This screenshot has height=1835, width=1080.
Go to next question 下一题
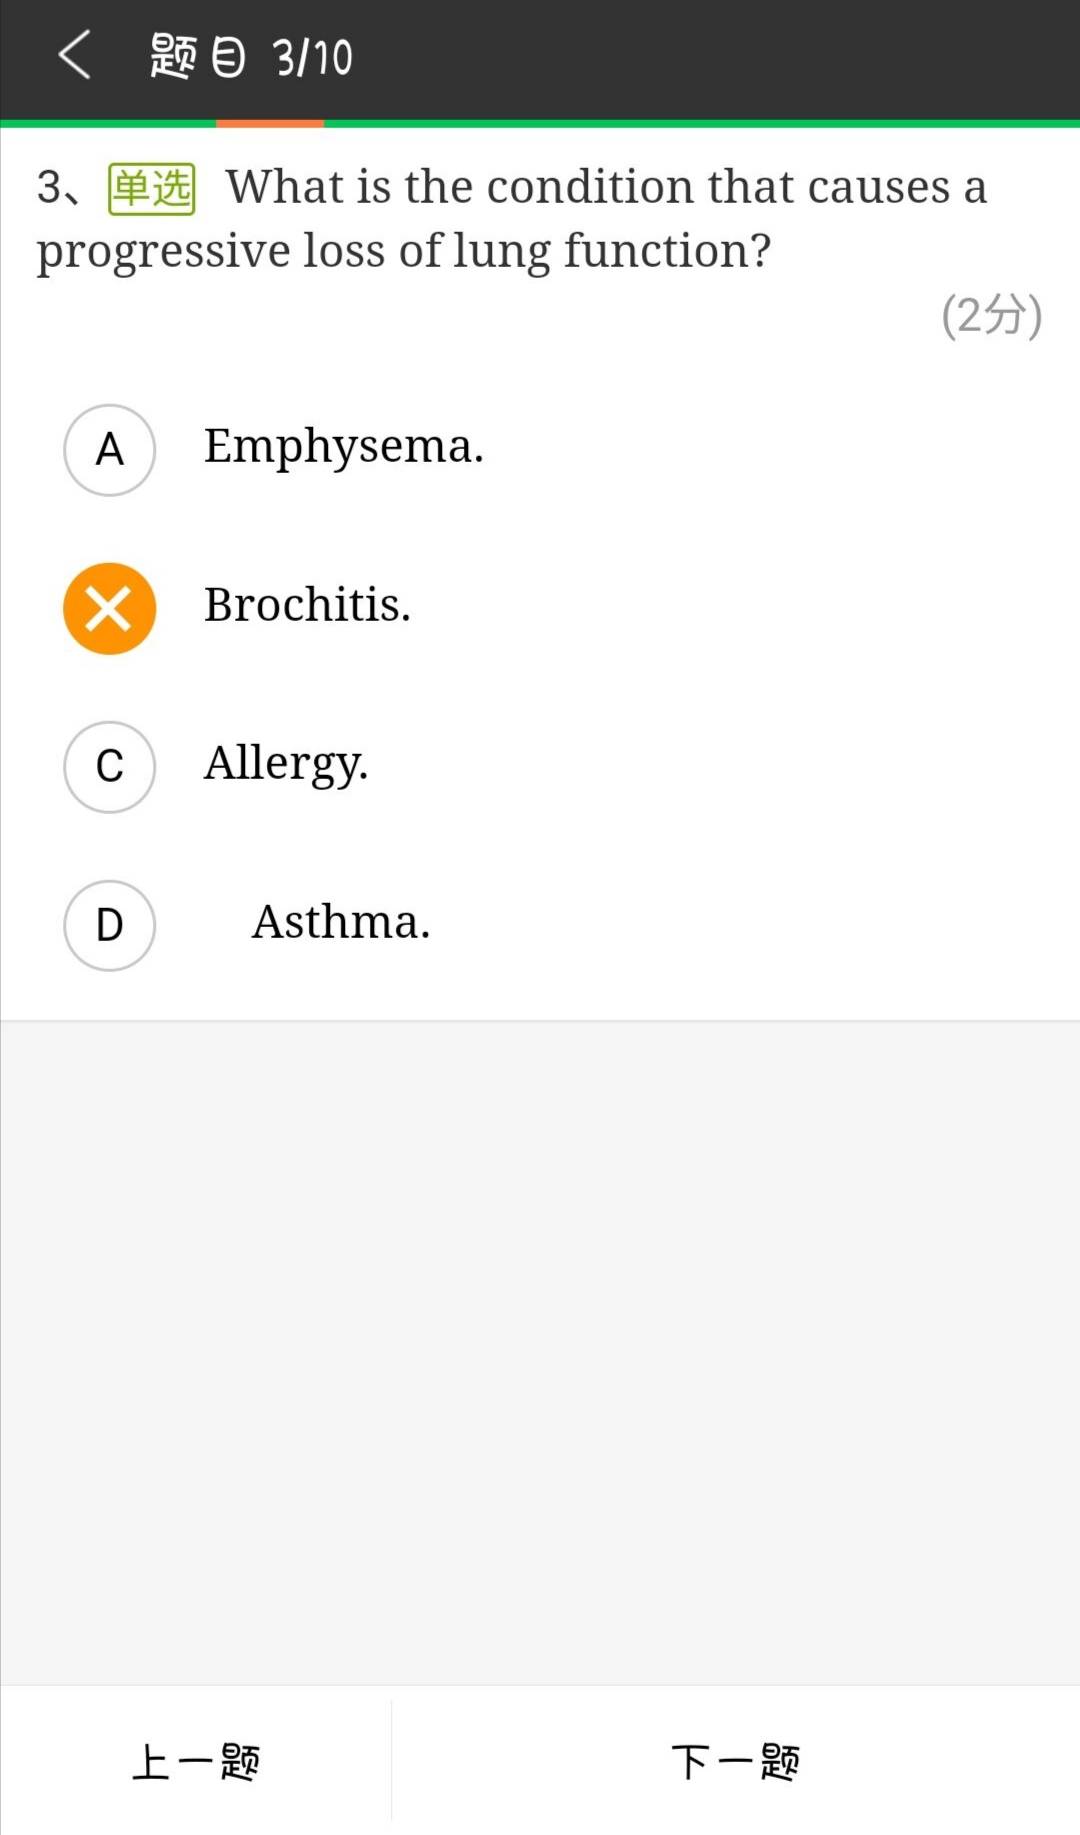pos(735,1762)
